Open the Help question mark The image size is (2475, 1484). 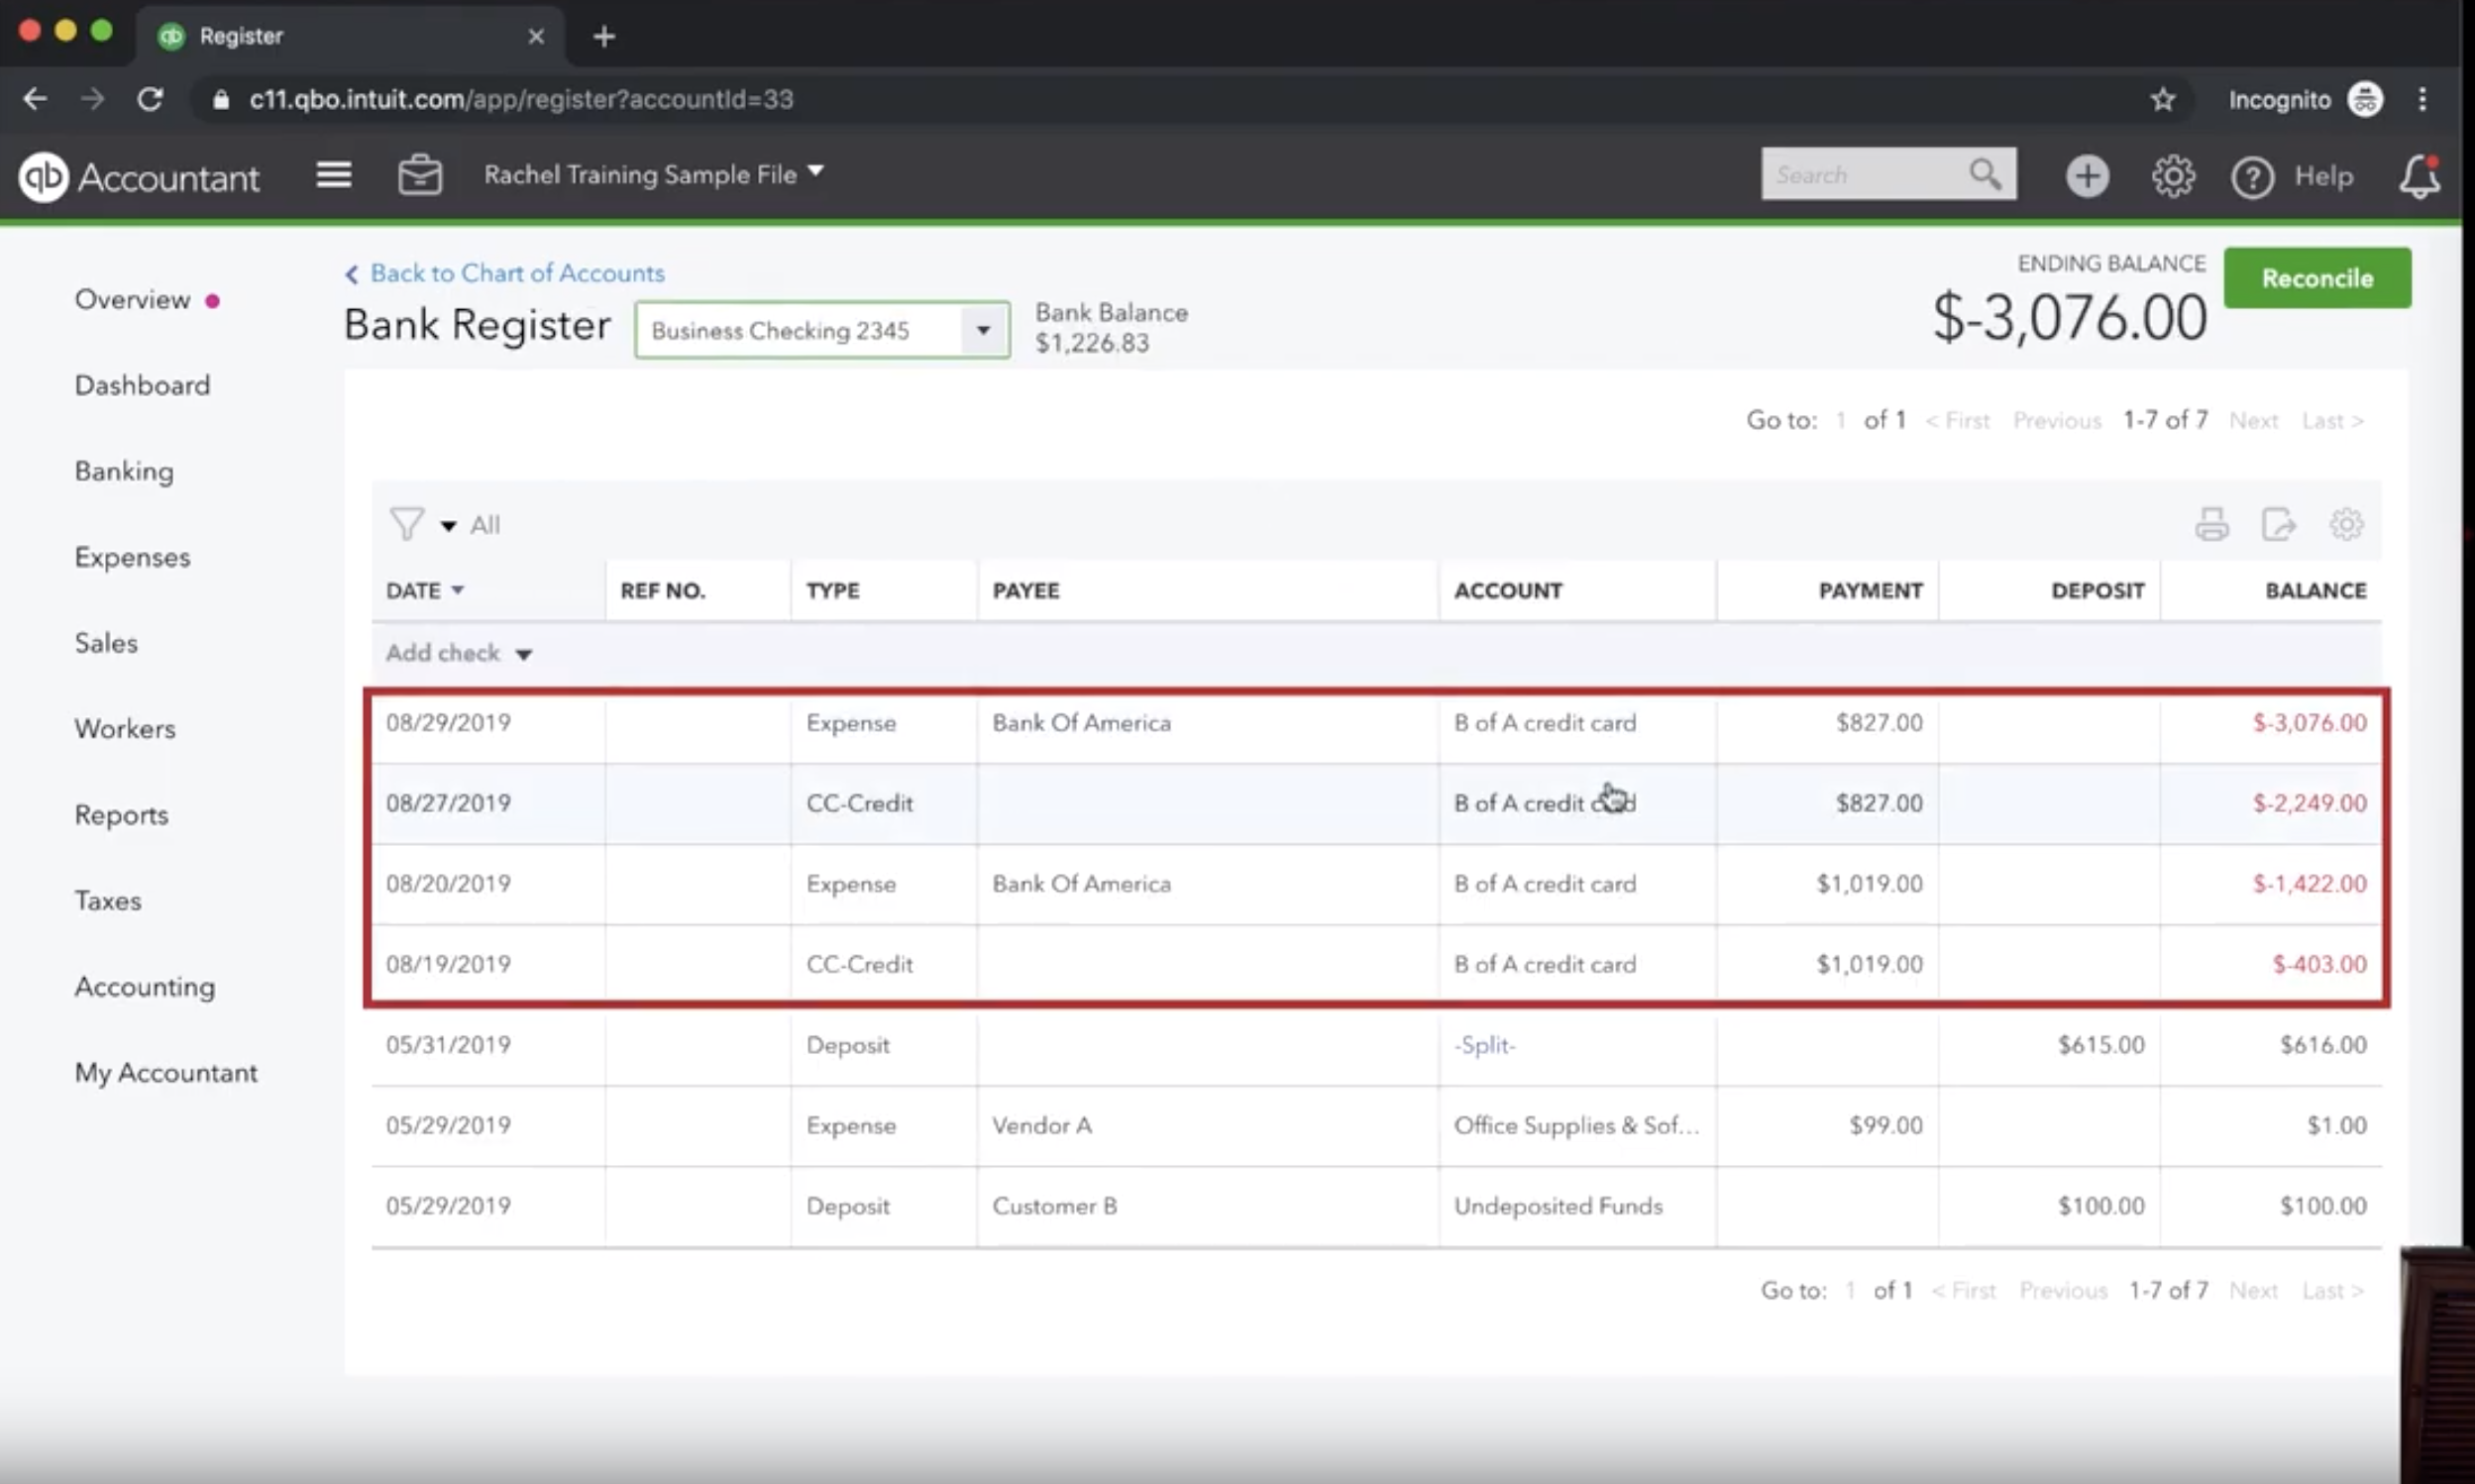click(2252, 177)
